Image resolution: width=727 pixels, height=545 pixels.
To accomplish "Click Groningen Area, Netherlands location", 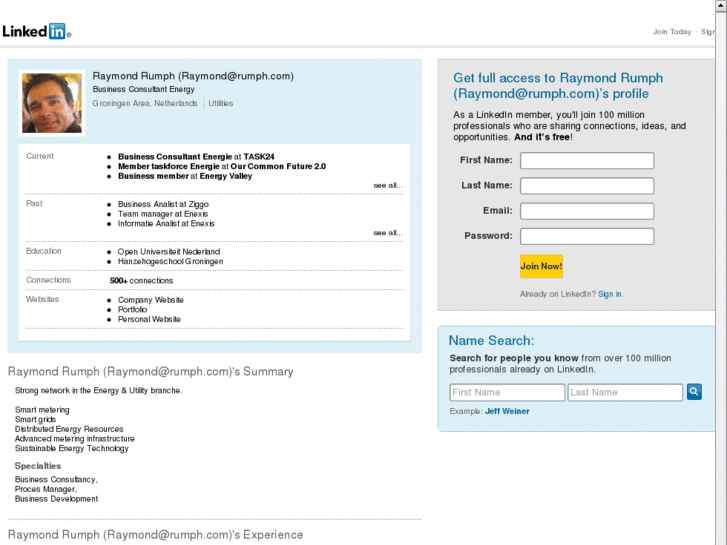I will click(x=145, y=103).
